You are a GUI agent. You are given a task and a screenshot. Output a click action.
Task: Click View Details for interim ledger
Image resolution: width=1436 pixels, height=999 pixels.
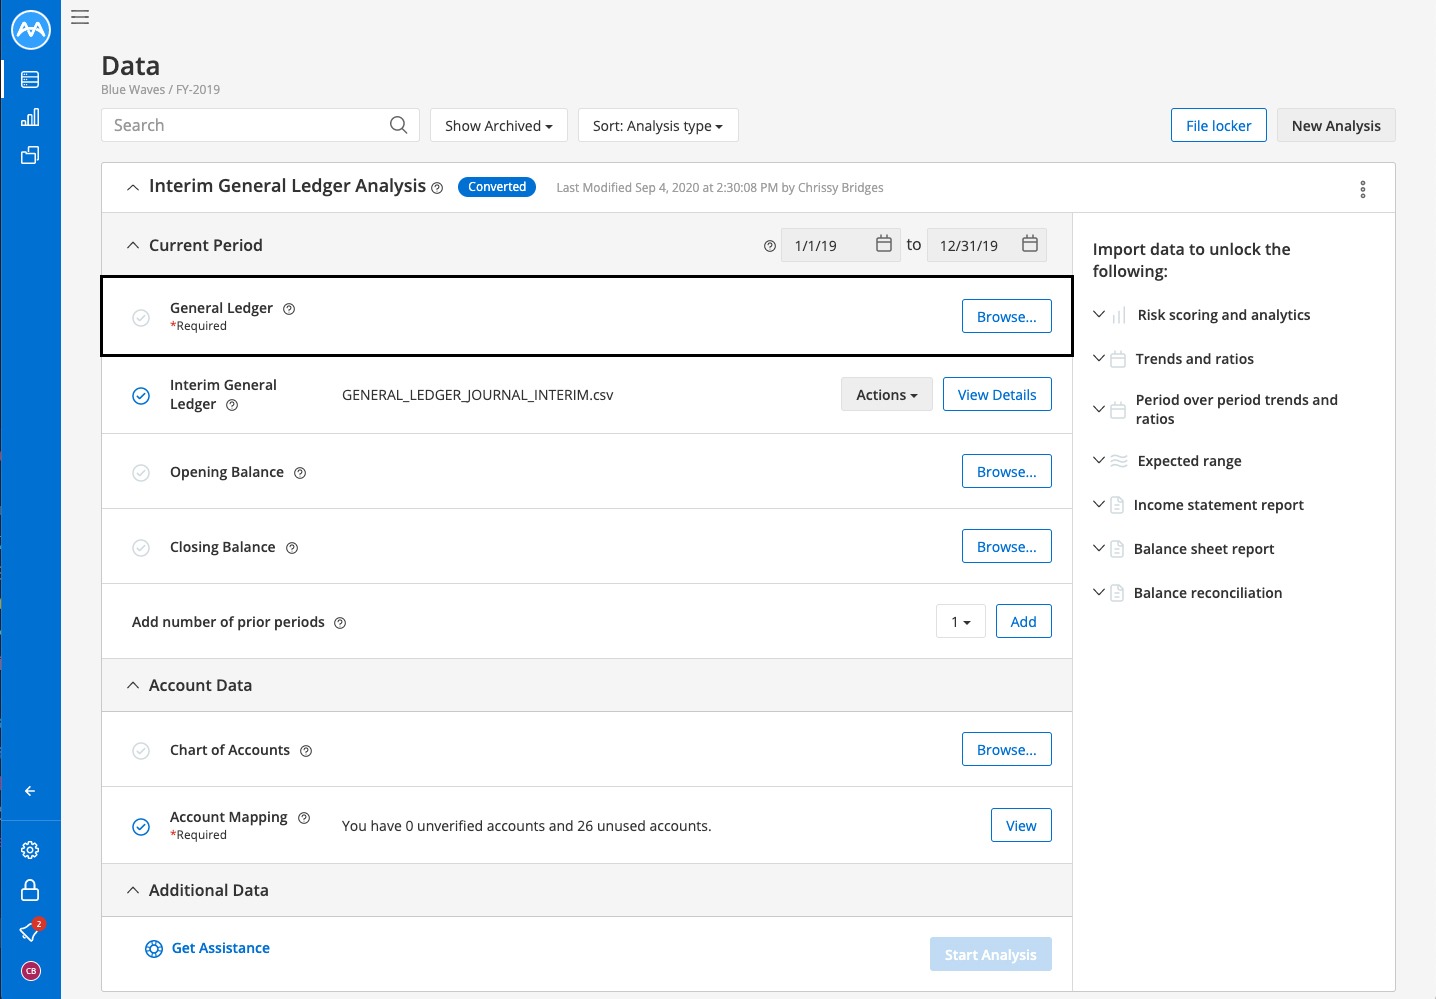(997, 394)
